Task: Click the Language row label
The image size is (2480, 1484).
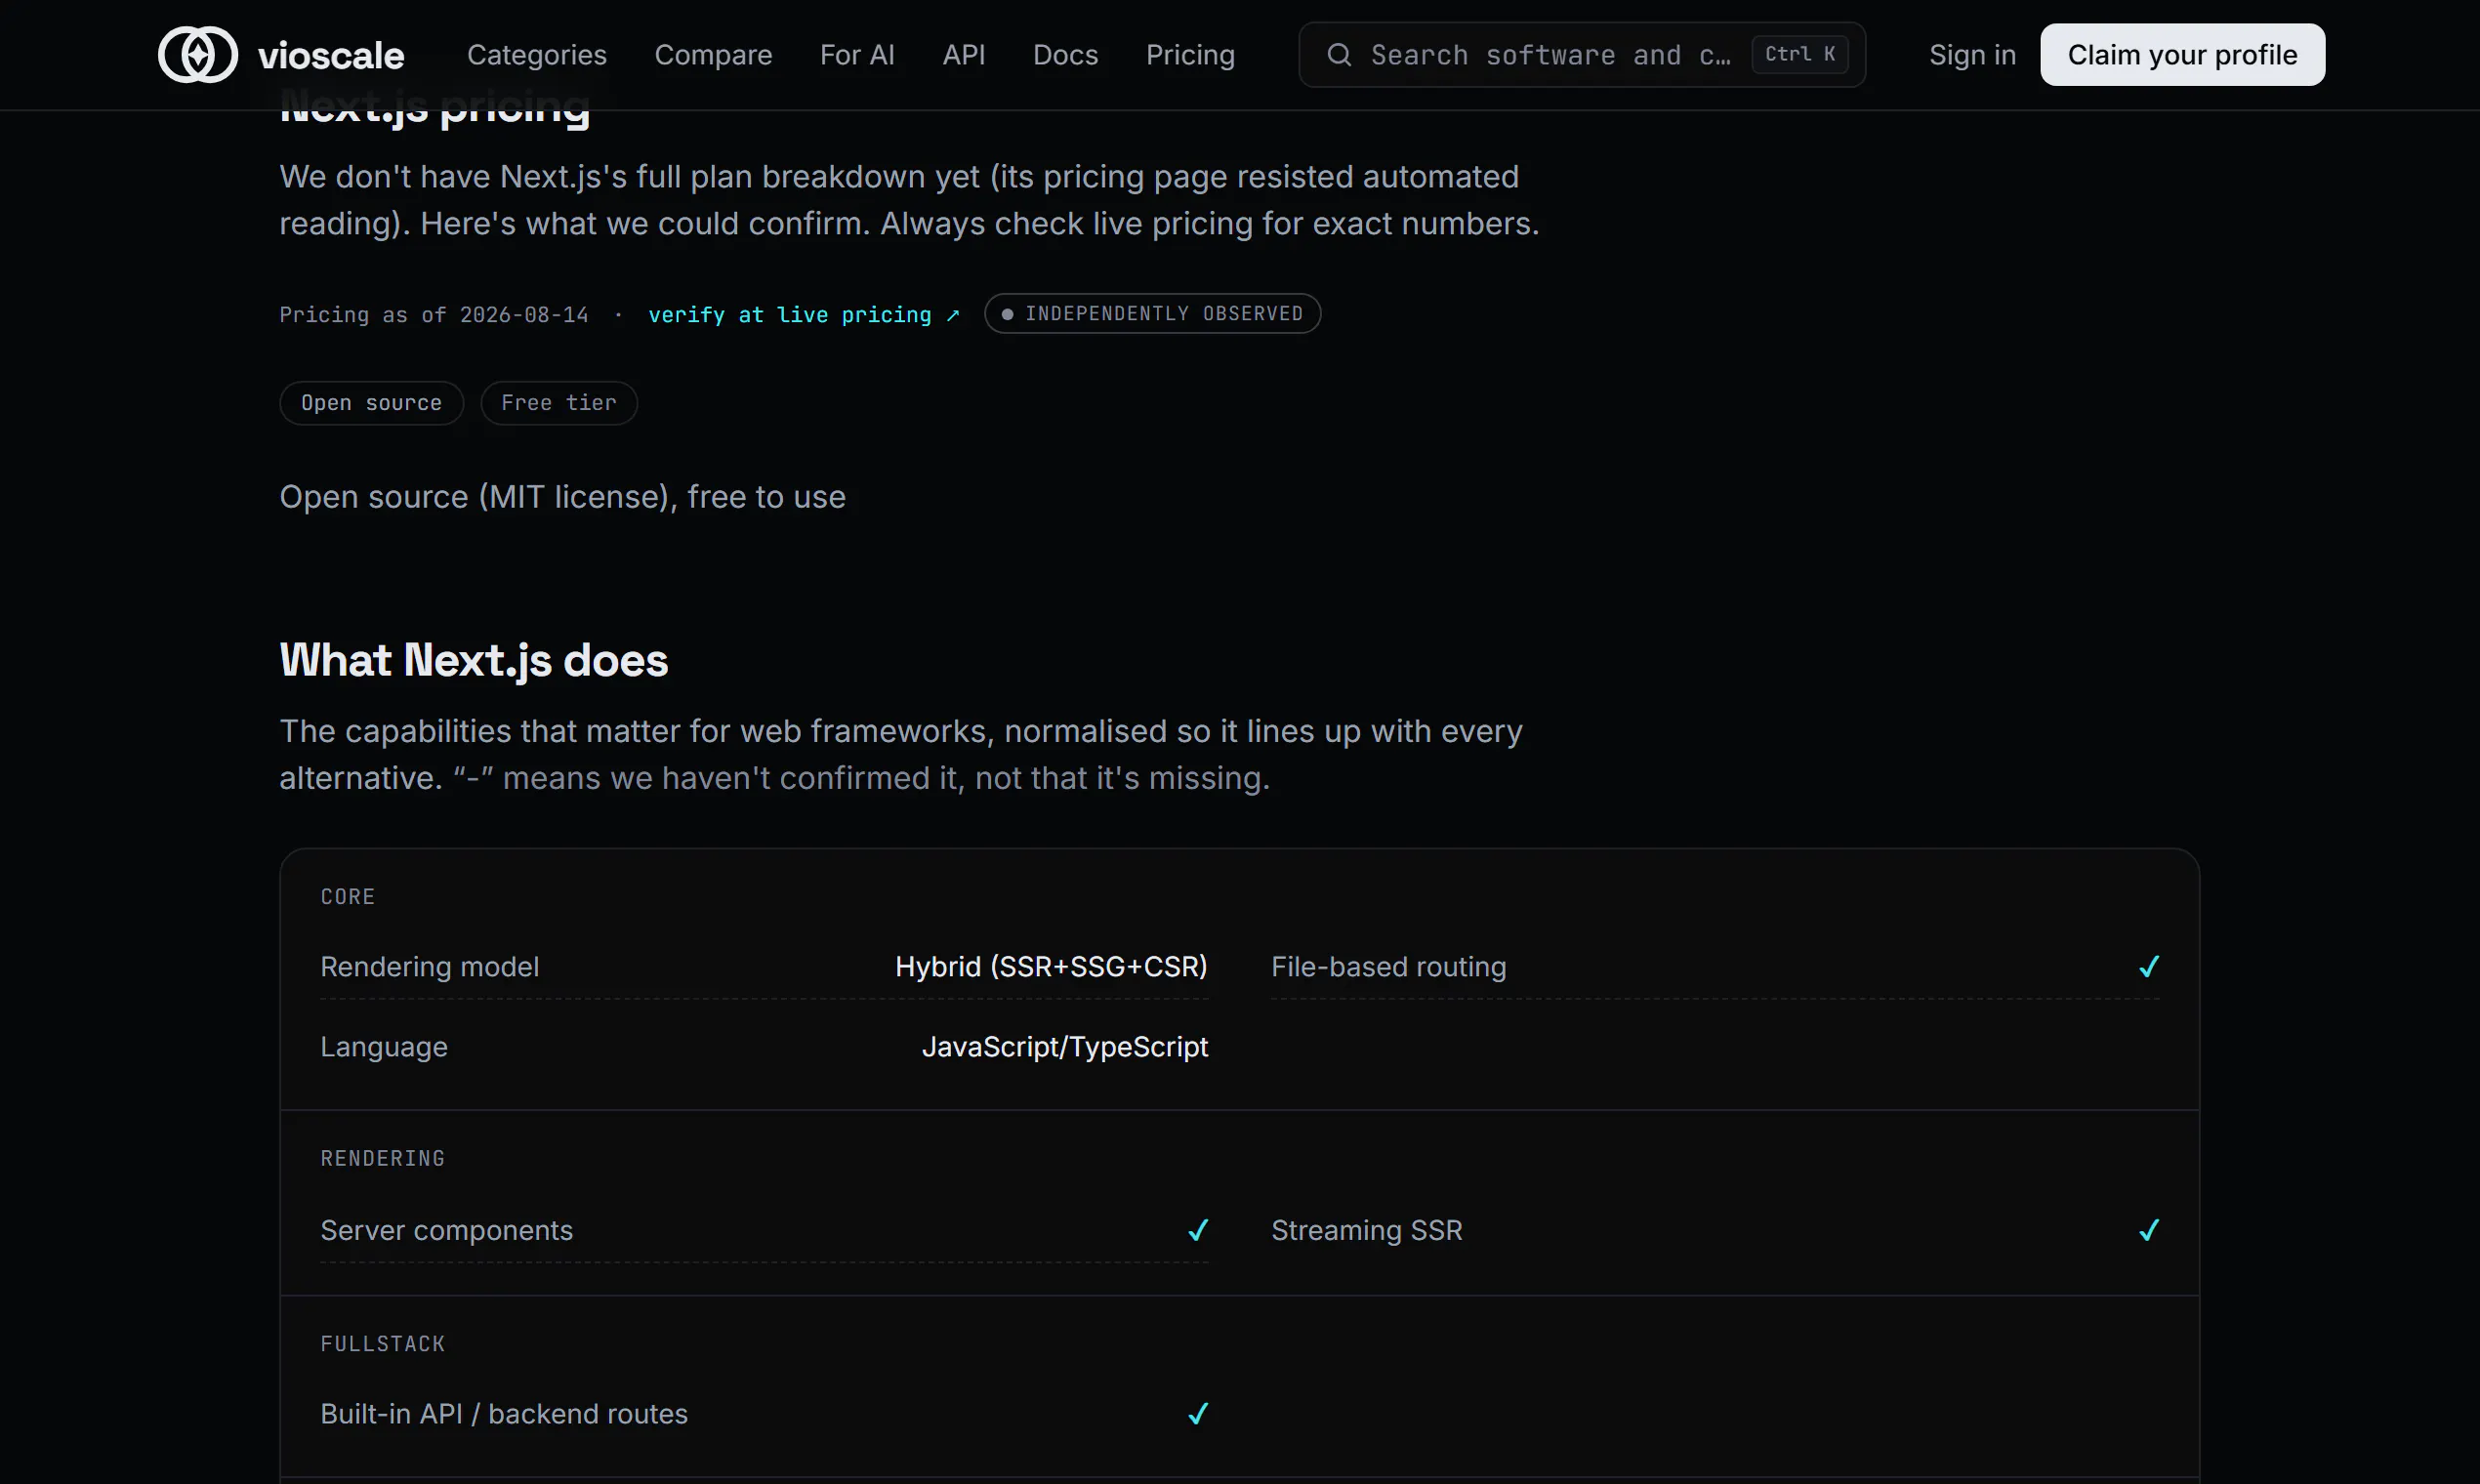Action: tap(384, 1047)
